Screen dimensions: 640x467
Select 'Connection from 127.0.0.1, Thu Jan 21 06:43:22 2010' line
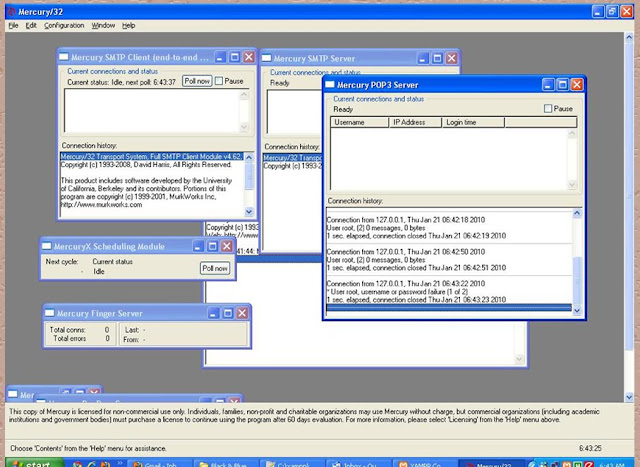(406, 283)
